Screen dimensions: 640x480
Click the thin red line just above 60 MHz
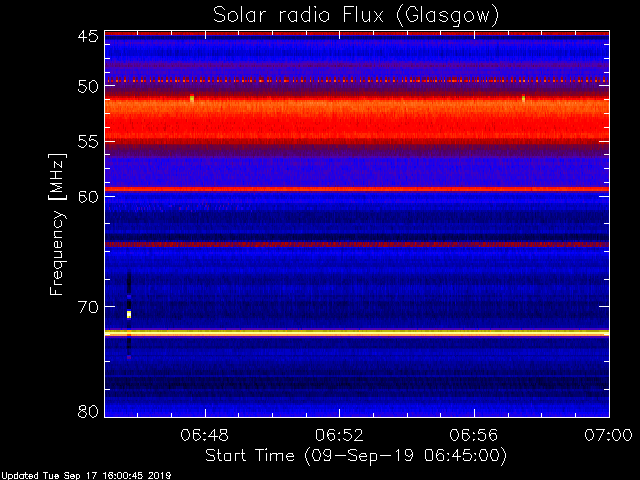pos(357,189)
